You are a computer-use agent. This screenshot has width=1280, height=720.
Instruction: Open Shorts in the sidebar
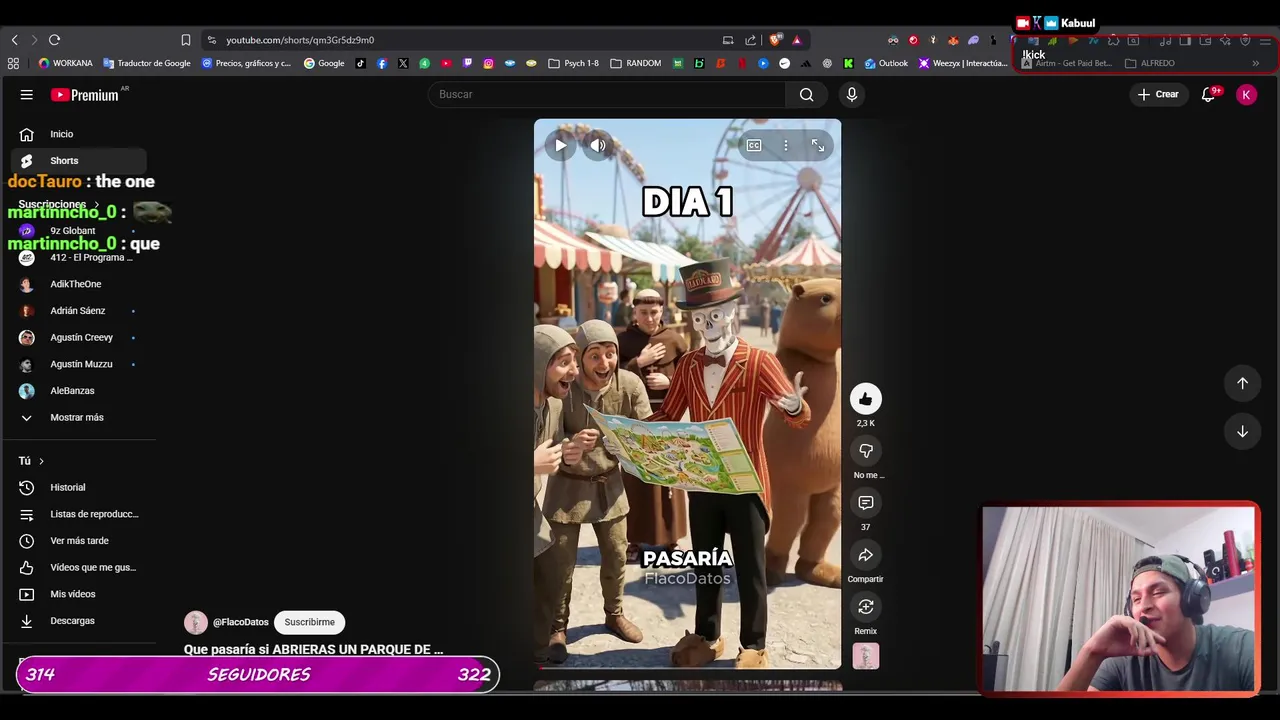[78, 161]
